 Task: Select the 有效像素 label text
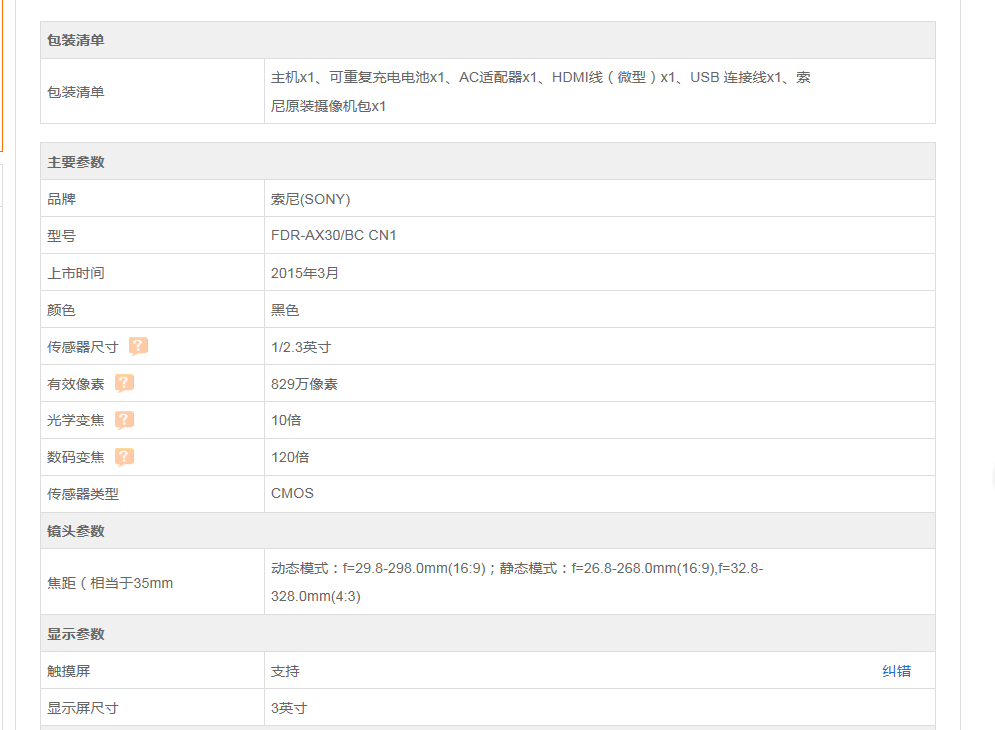click(76, 384)
